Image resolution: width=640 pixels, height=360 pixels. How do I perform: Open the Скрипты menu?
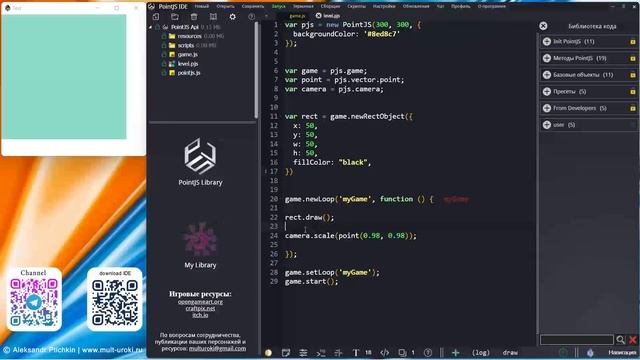pyautogui.click(x=356, y=6)
